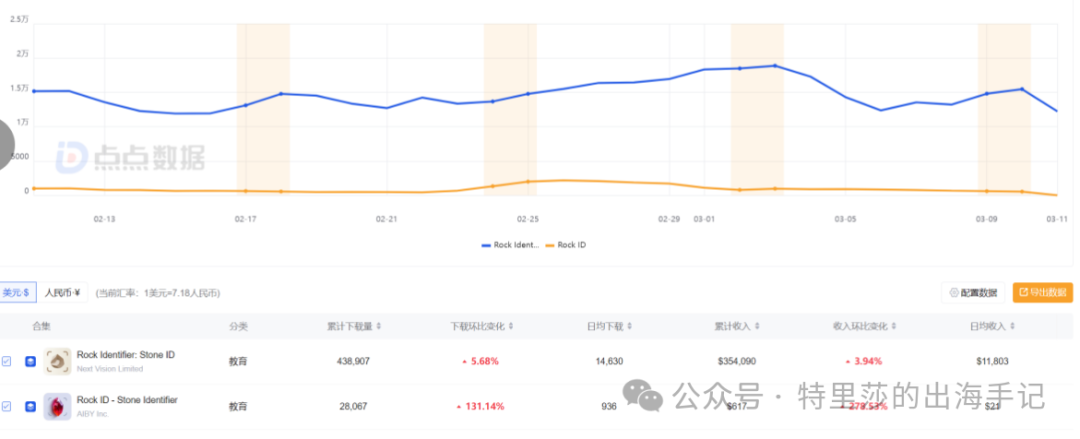
Task: Select daily revenue $11,803
Action: tap(992, 361)
